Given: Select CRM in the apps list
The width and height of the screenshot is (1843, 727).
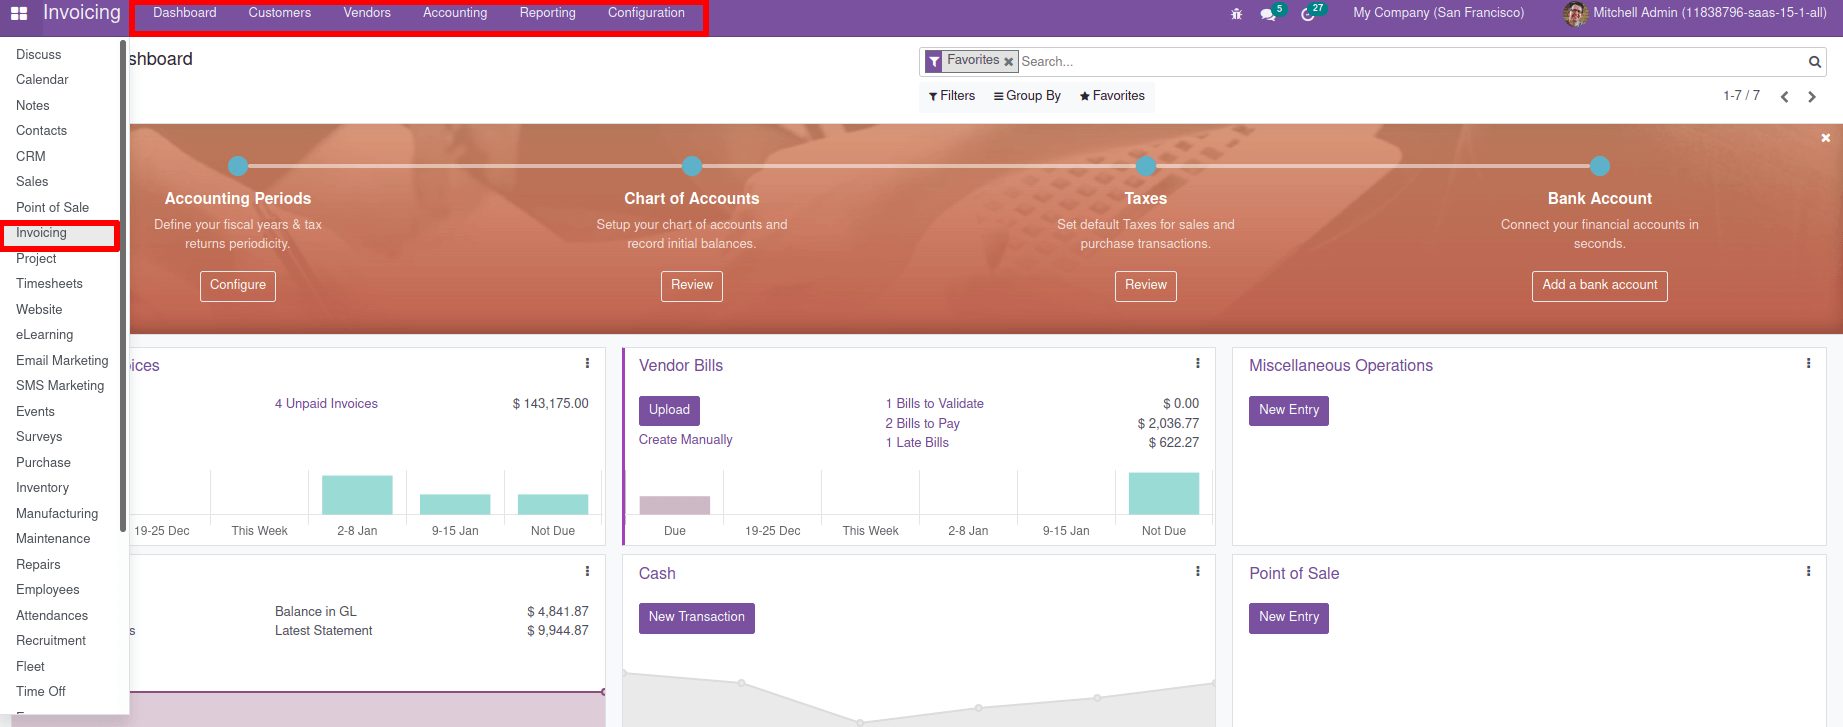Looking at the screenshot, I should click(31, 157).
